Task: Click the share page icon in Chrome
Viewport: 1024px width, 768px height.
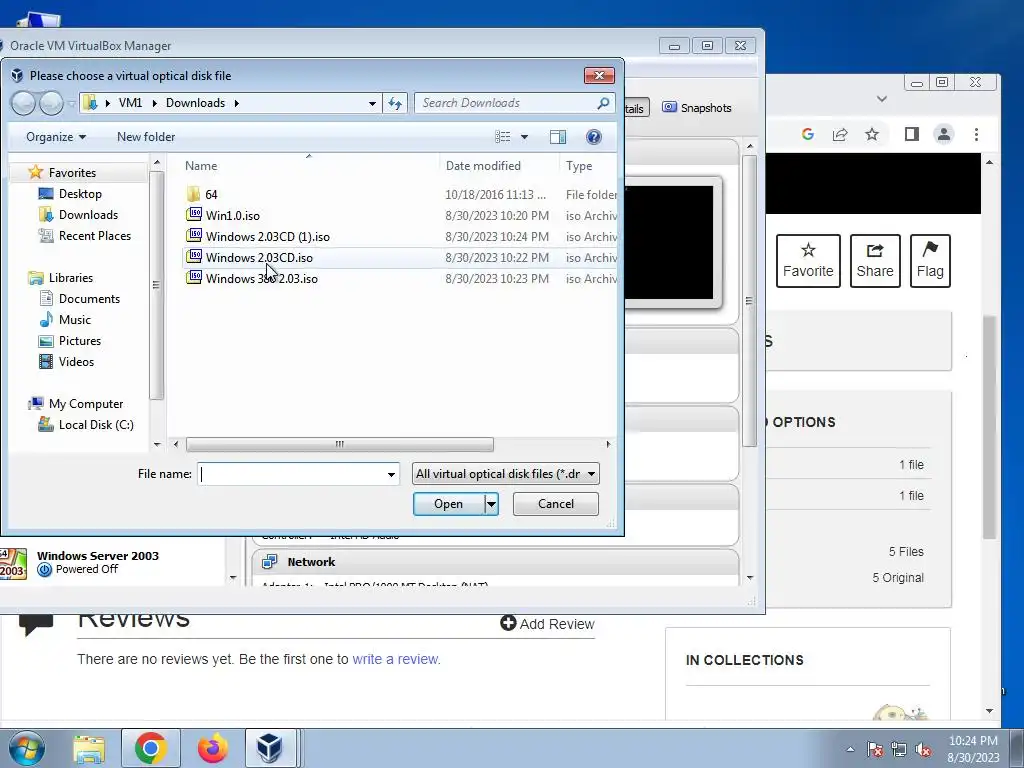Action: tap(840, 135)
